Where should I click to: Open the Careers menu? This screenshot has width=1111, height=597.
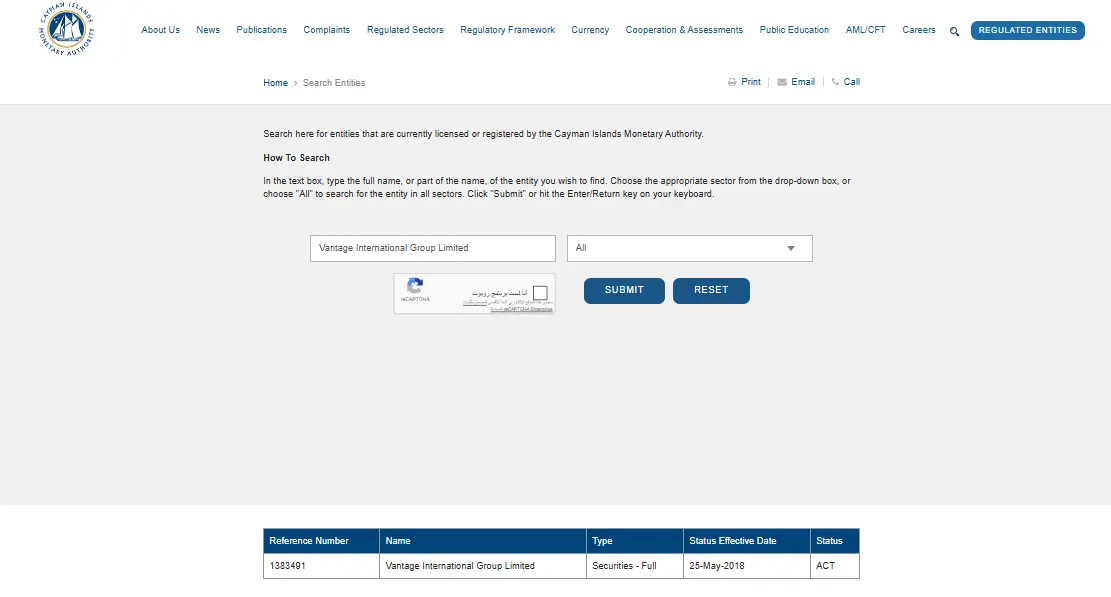pos(919,30)
